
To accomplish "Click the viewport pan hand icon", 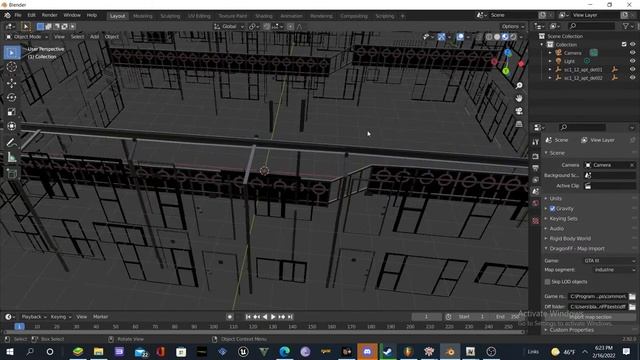I will click(519, 98).
